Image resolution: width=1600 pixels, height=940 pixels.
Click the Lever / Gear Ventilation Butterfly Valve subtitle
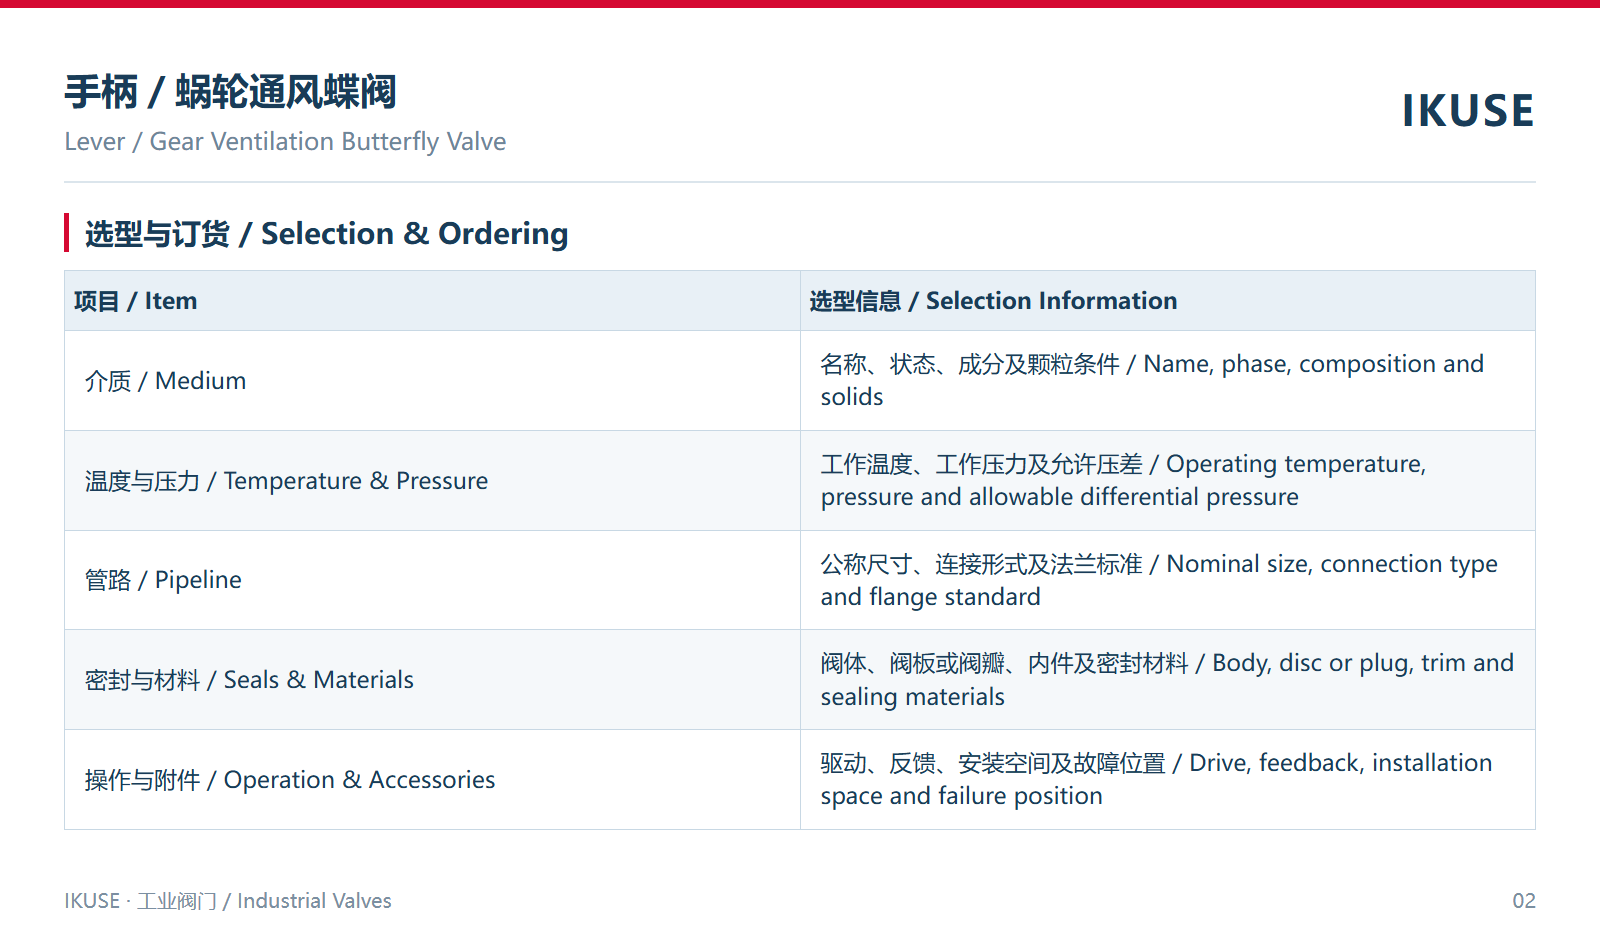click(x=285, y=142)
